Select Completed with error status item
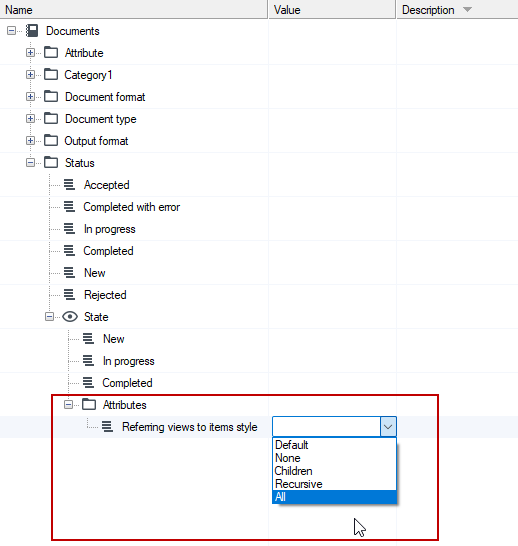 tap(132, 207)
